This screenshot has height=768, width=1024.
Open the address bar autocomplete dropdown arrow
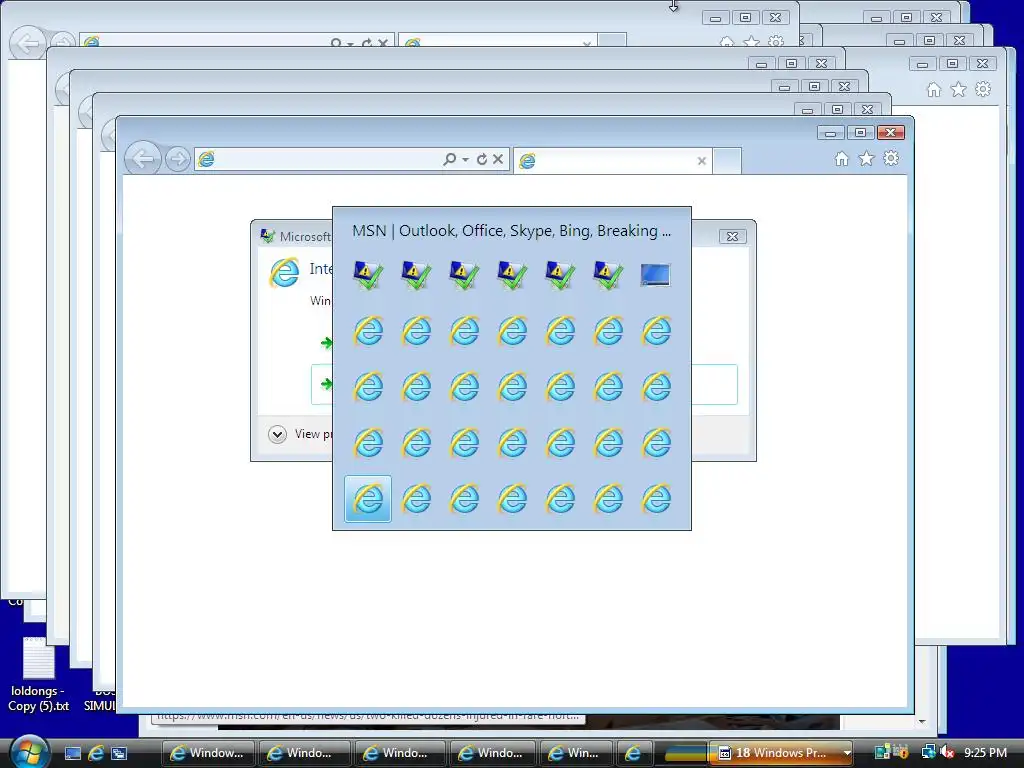[466, 159]
